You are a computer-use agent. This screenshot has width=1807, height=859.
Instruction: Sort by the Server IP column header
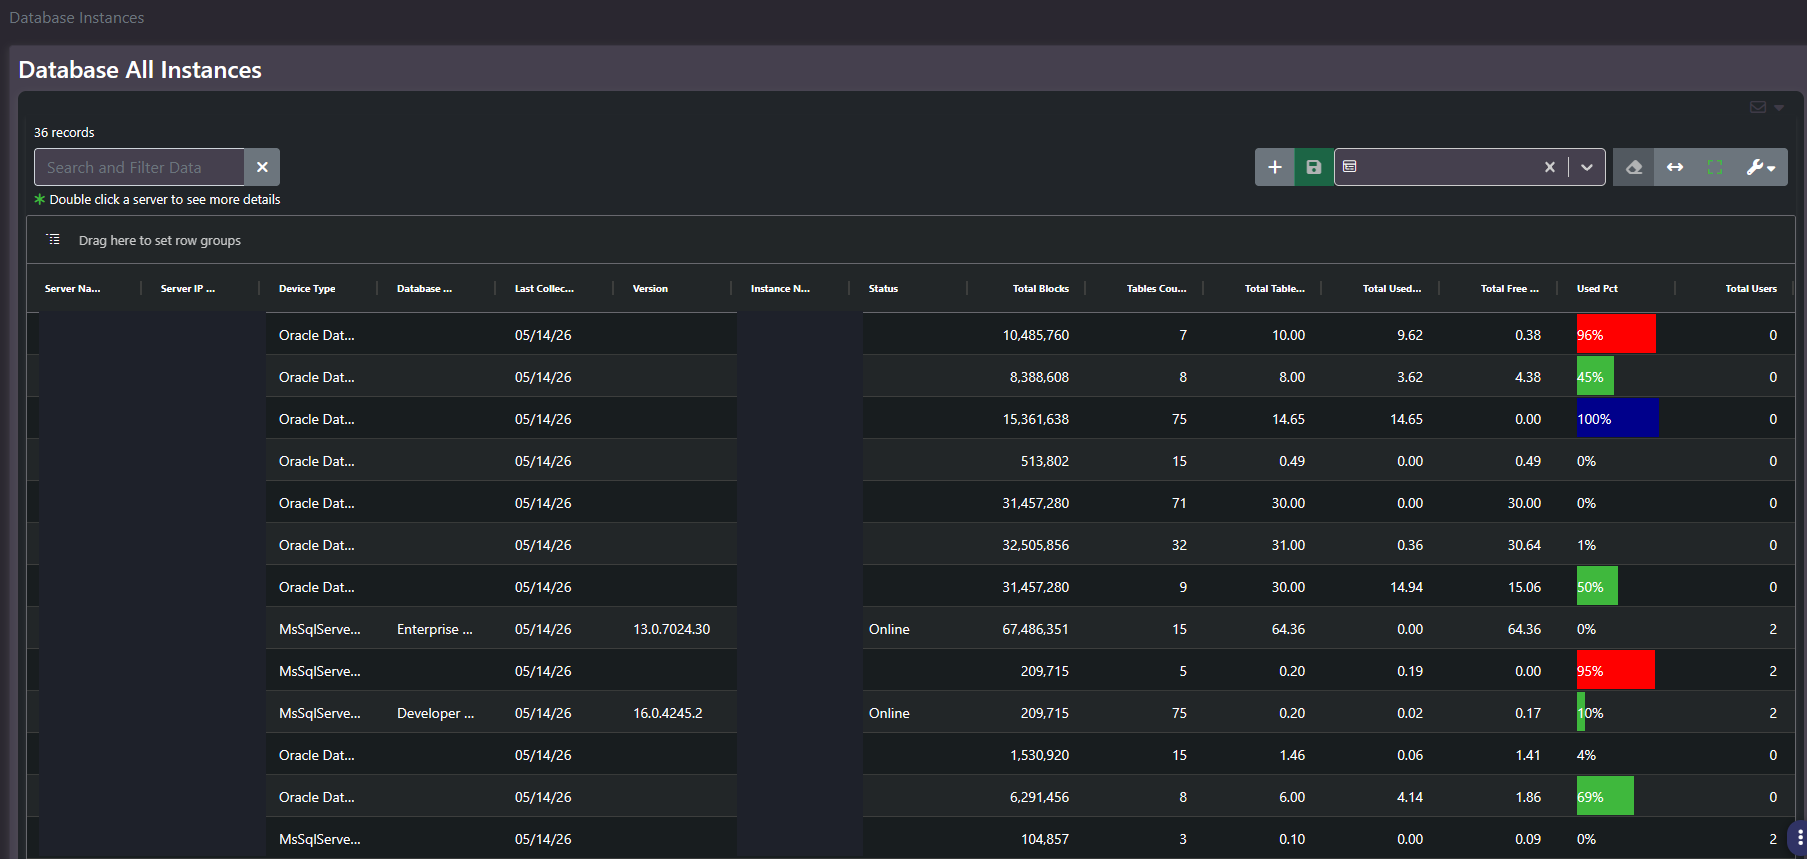point(188,288)
